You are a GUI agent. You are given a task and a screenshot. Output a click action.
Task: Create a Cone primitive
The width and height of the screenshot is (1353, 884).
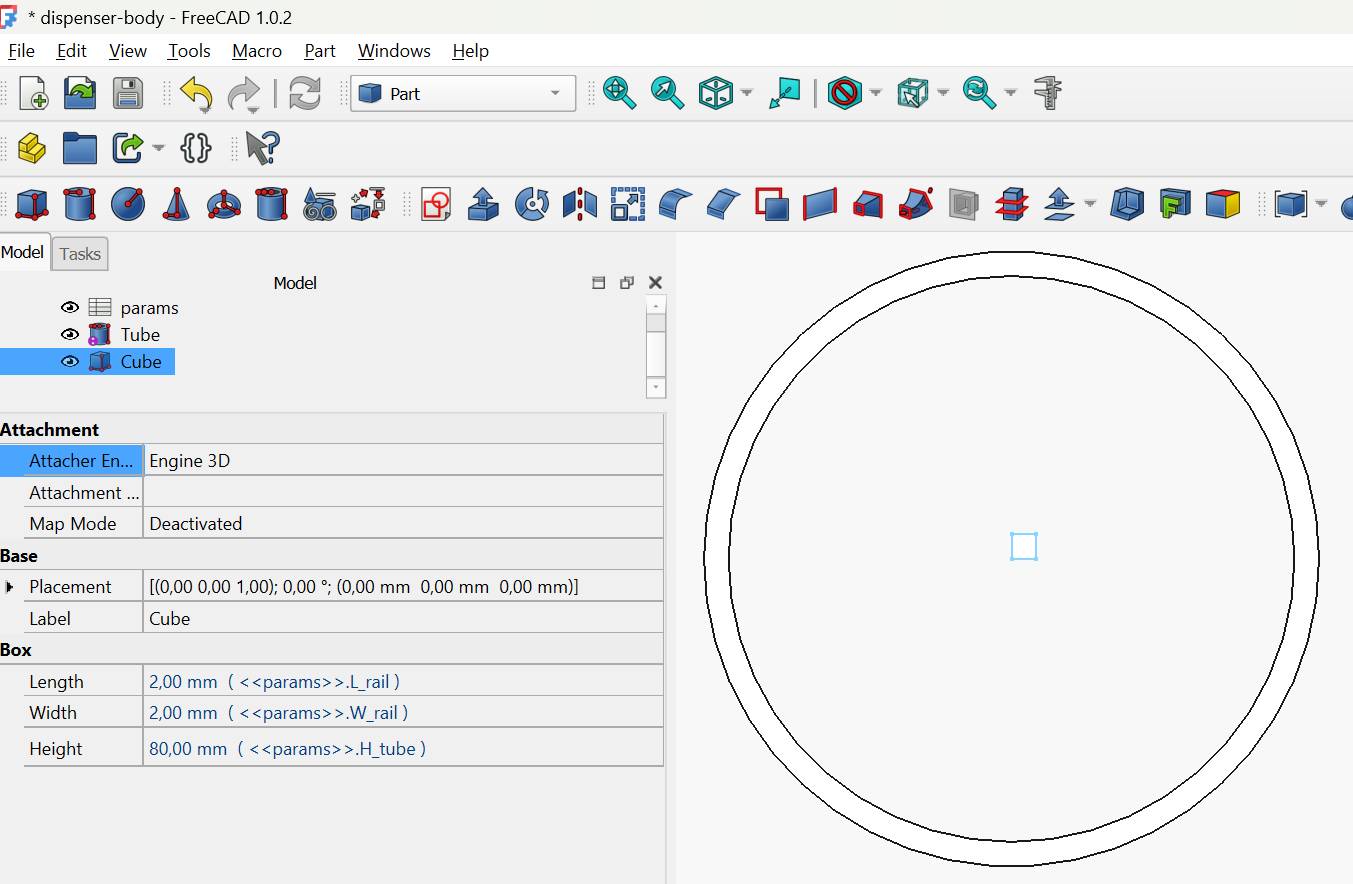[176, 204]
